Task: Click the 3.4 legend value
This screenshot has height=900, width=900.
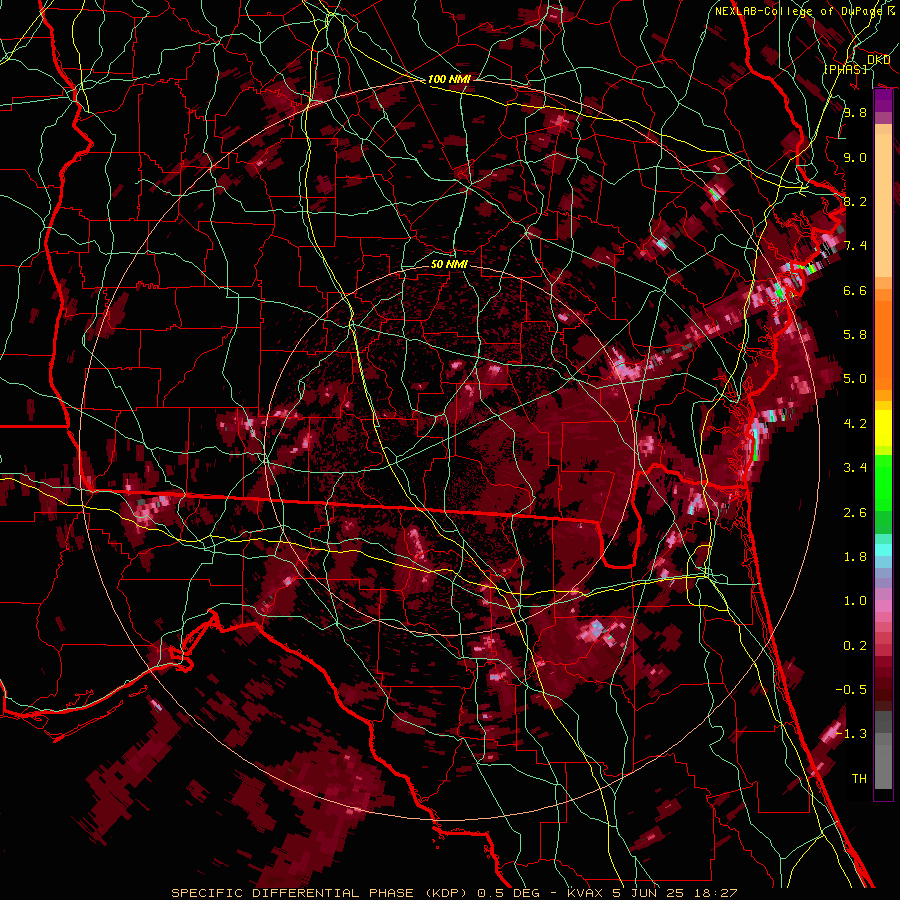Action: coord(855,468)
